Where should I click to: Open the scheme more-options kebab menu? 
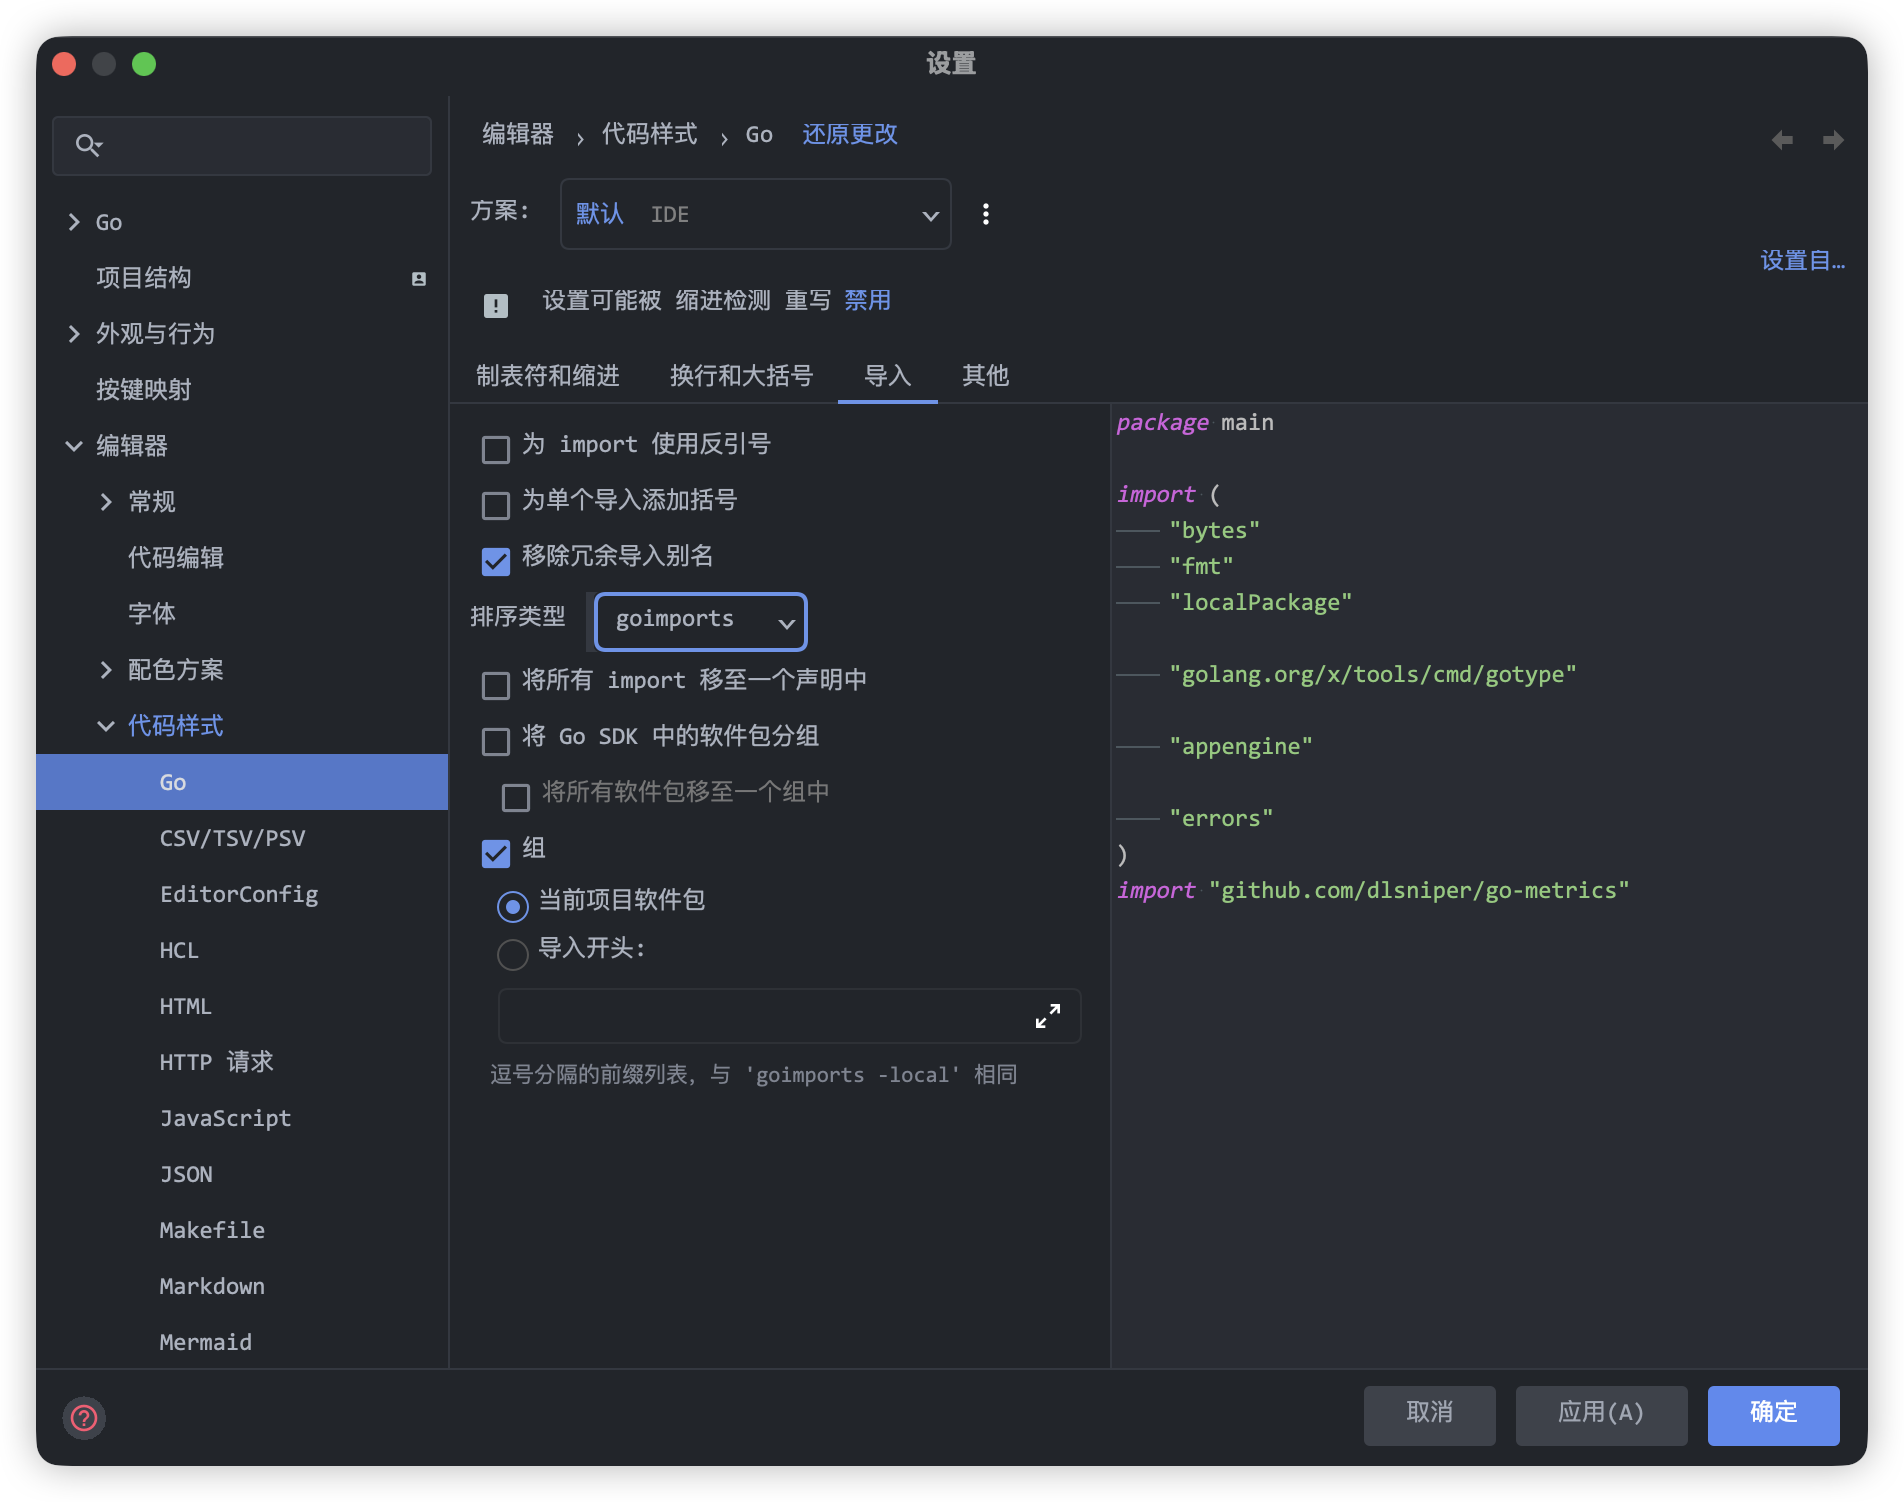[x=985, y=214]
